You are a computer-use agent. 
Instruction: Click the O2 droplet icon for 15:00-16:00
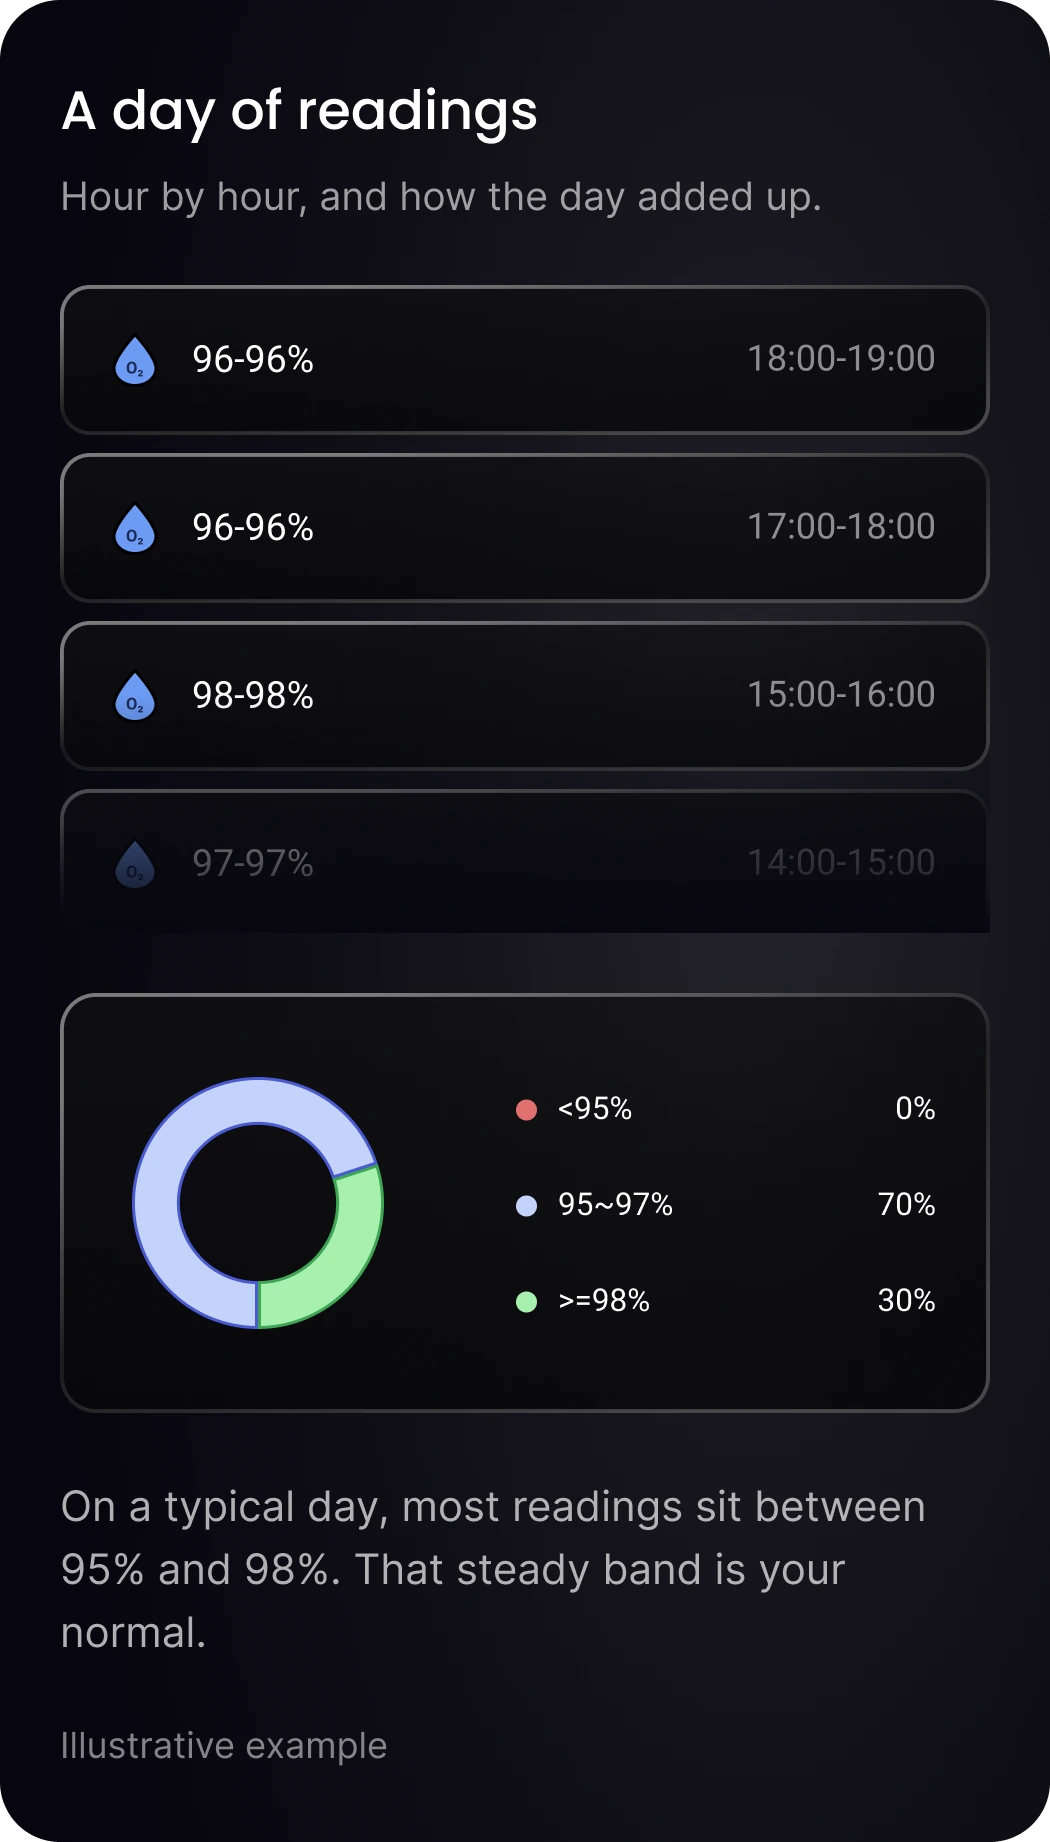(135, 696)
